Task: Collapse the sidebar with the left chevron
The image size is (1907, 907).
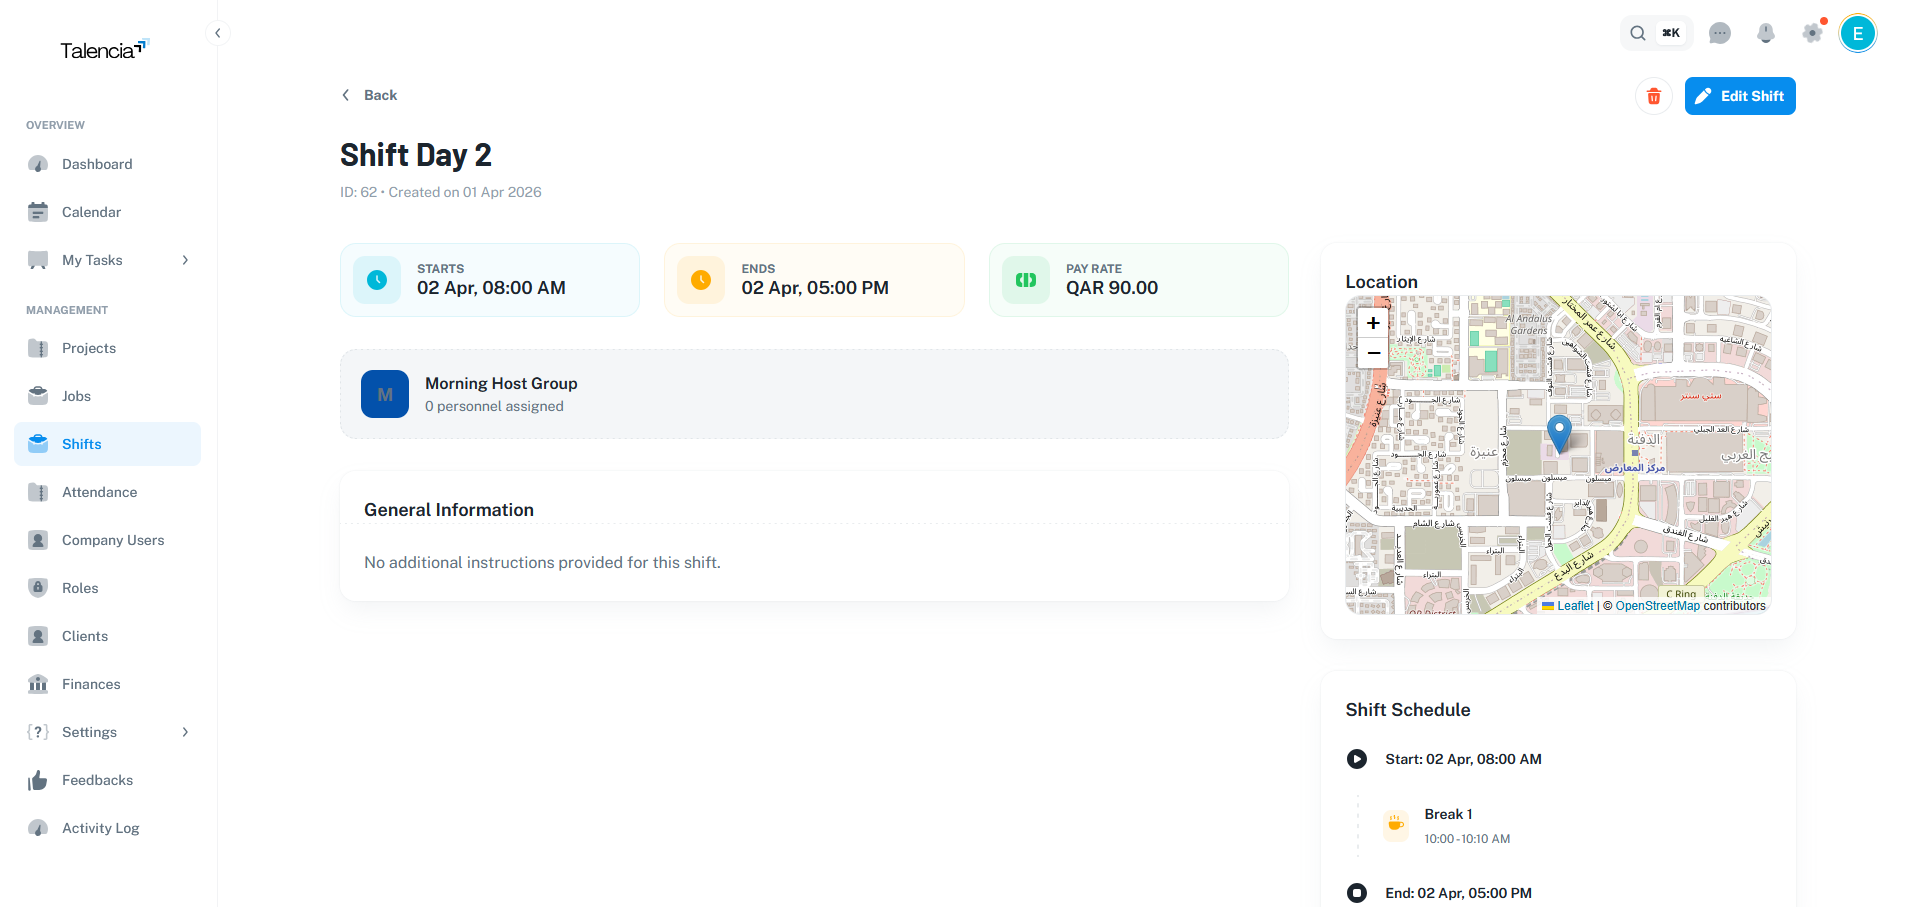Action: click(218, 33)
